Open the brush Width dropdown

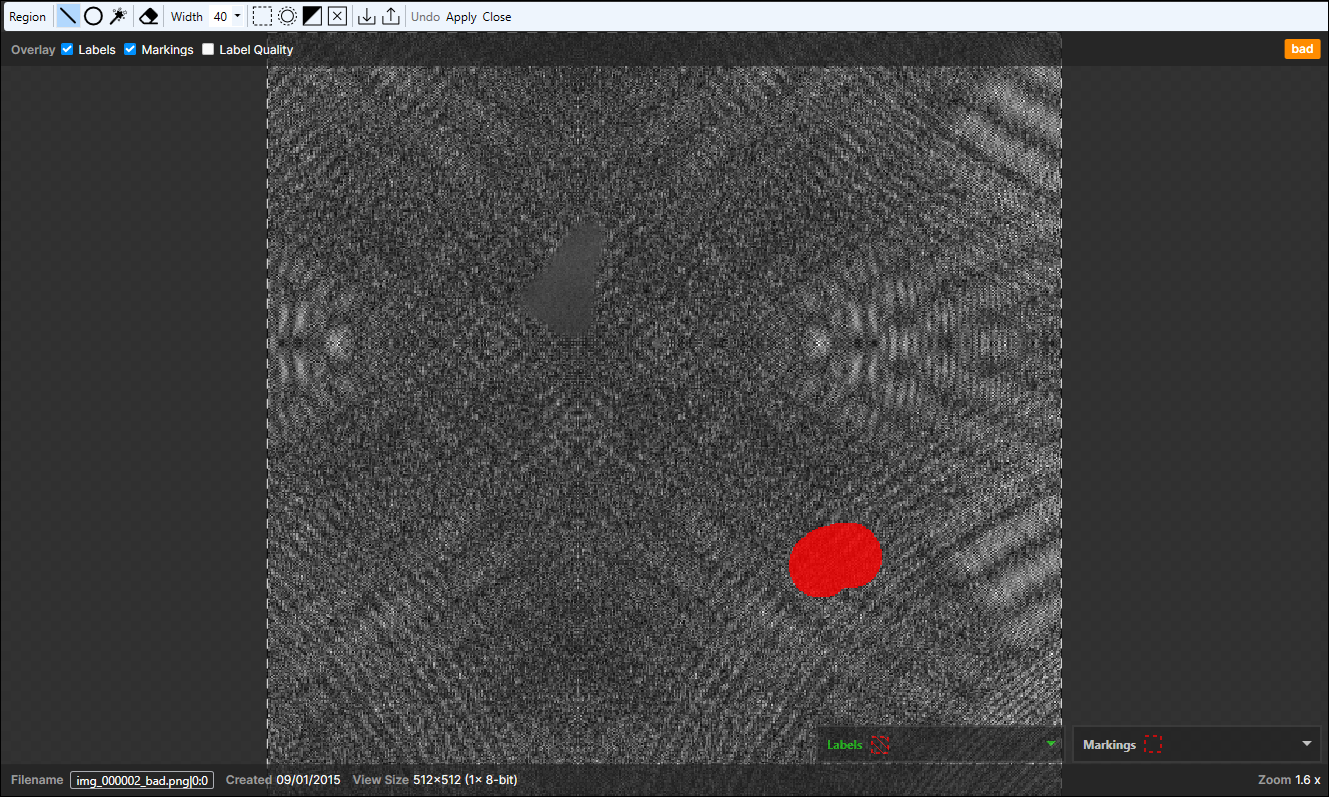pos(226,16)
